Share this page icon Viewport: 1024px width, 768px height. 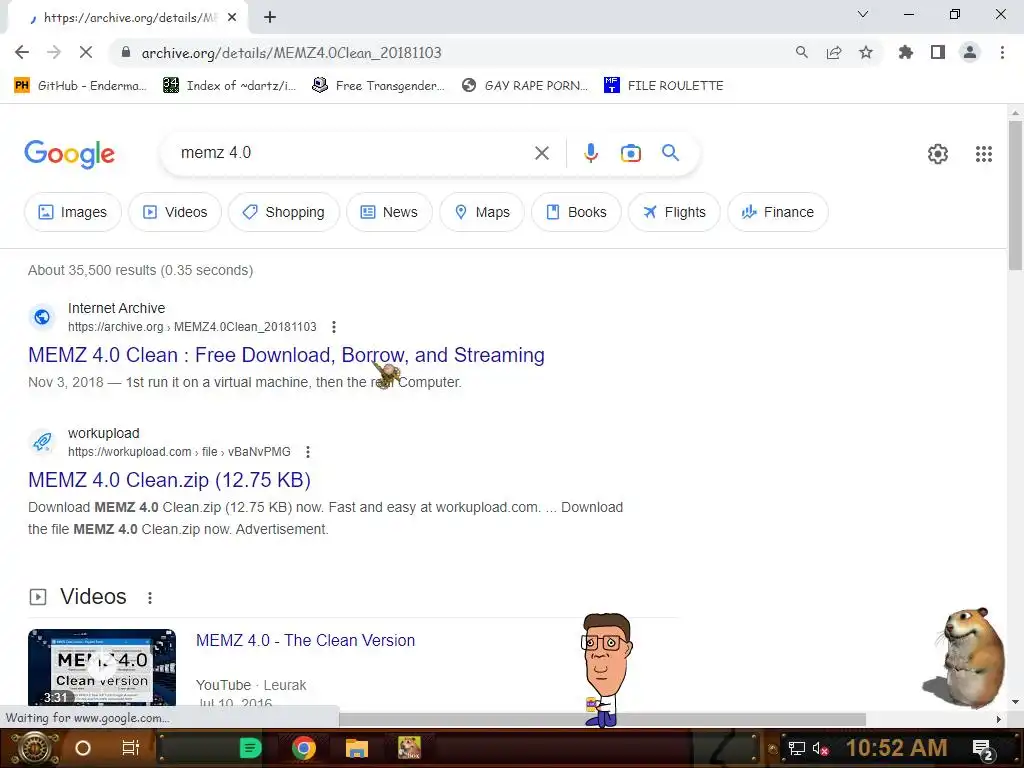(x=833, y=52)
